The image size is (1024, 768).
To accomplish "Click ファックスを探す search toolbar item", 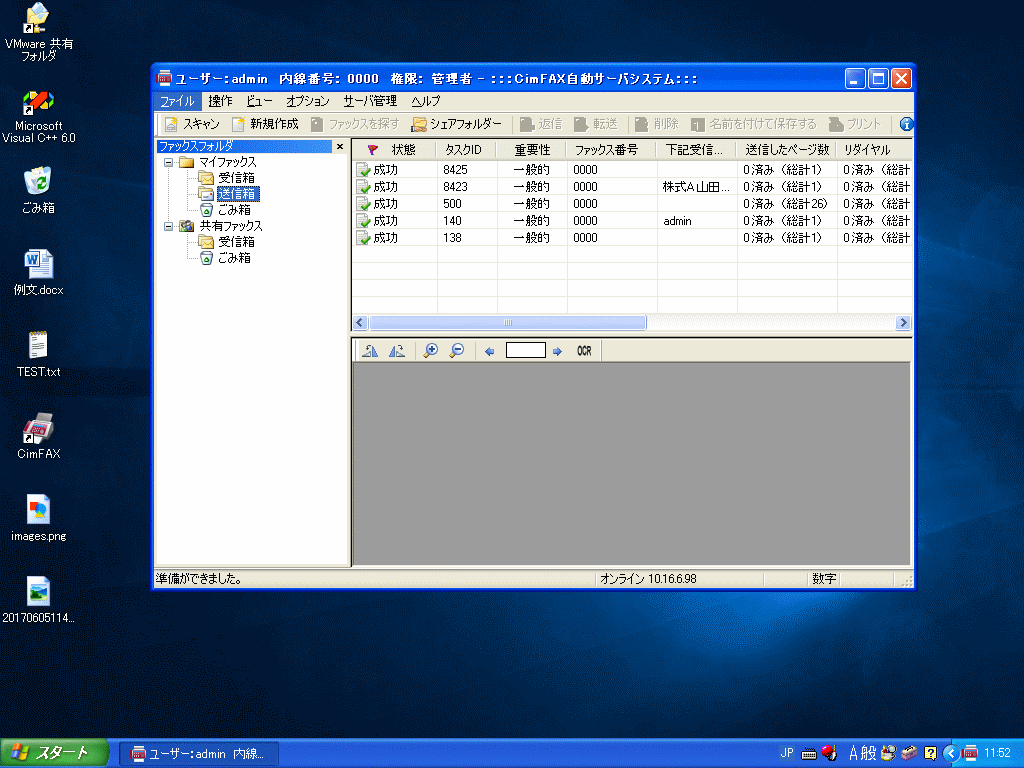I will point(355,124).
